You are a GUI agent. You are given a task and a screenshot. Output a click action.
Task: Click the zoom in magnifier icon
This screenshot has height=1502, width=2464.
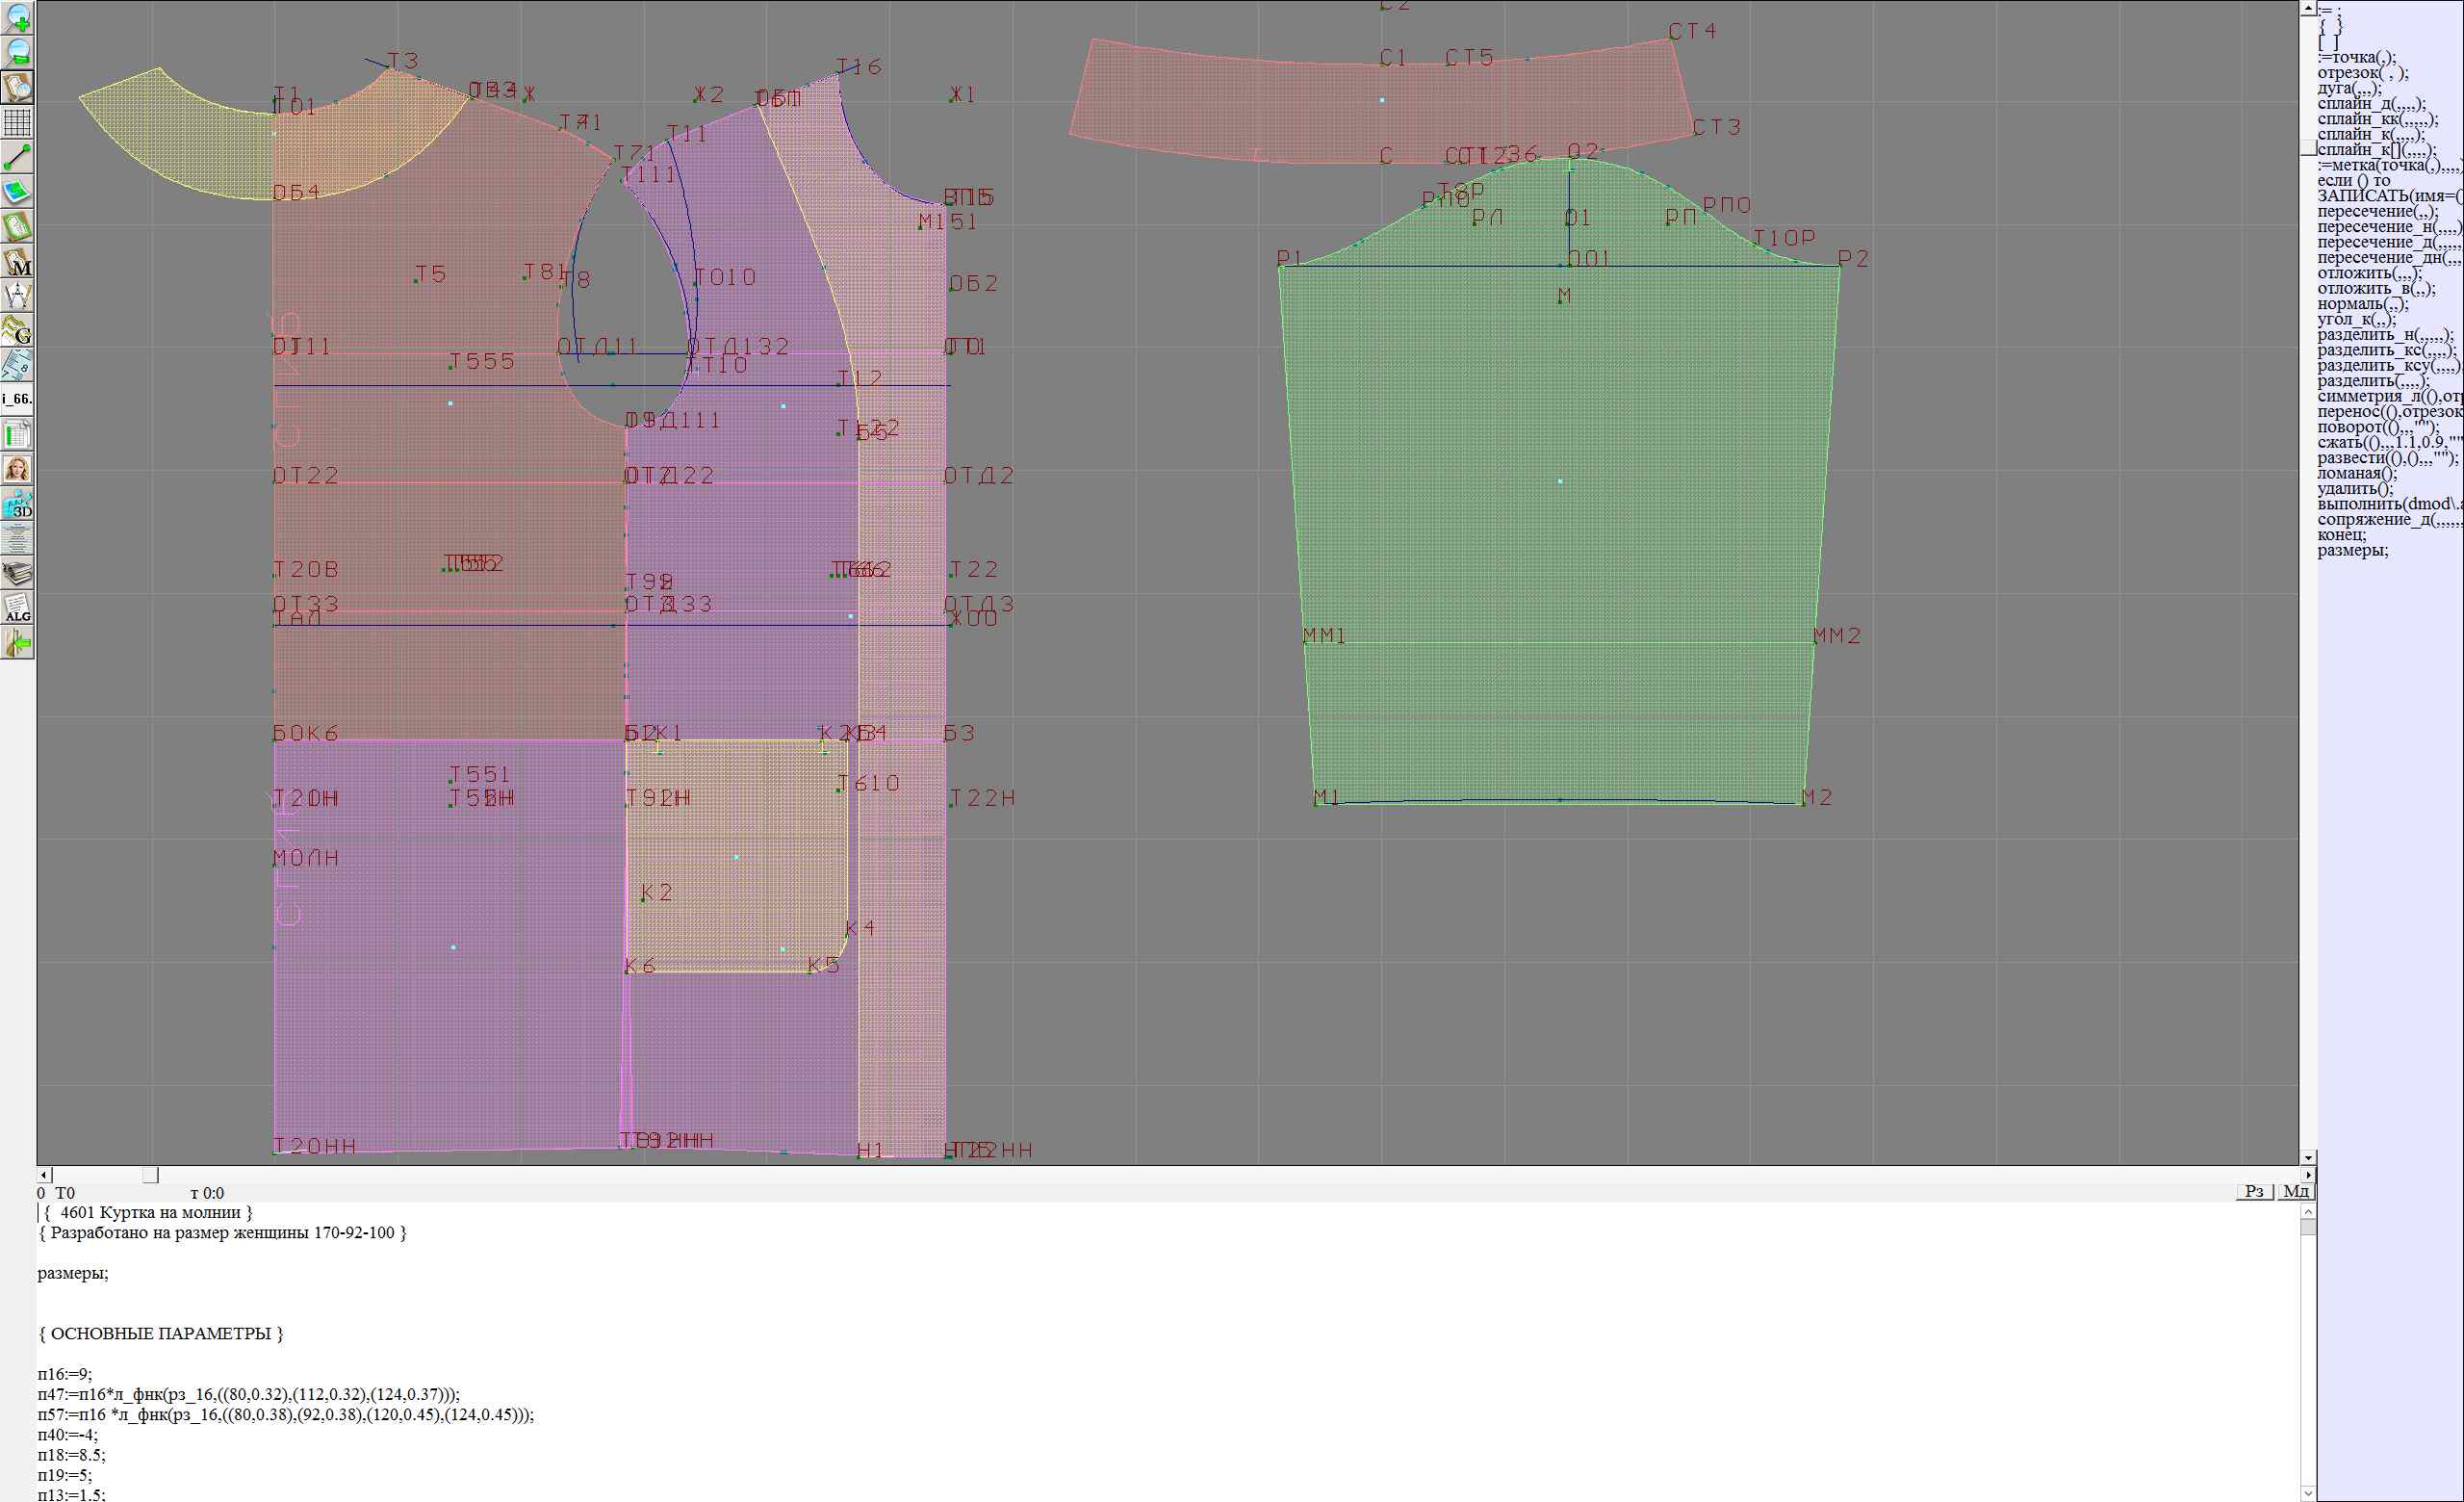(17, 17)
